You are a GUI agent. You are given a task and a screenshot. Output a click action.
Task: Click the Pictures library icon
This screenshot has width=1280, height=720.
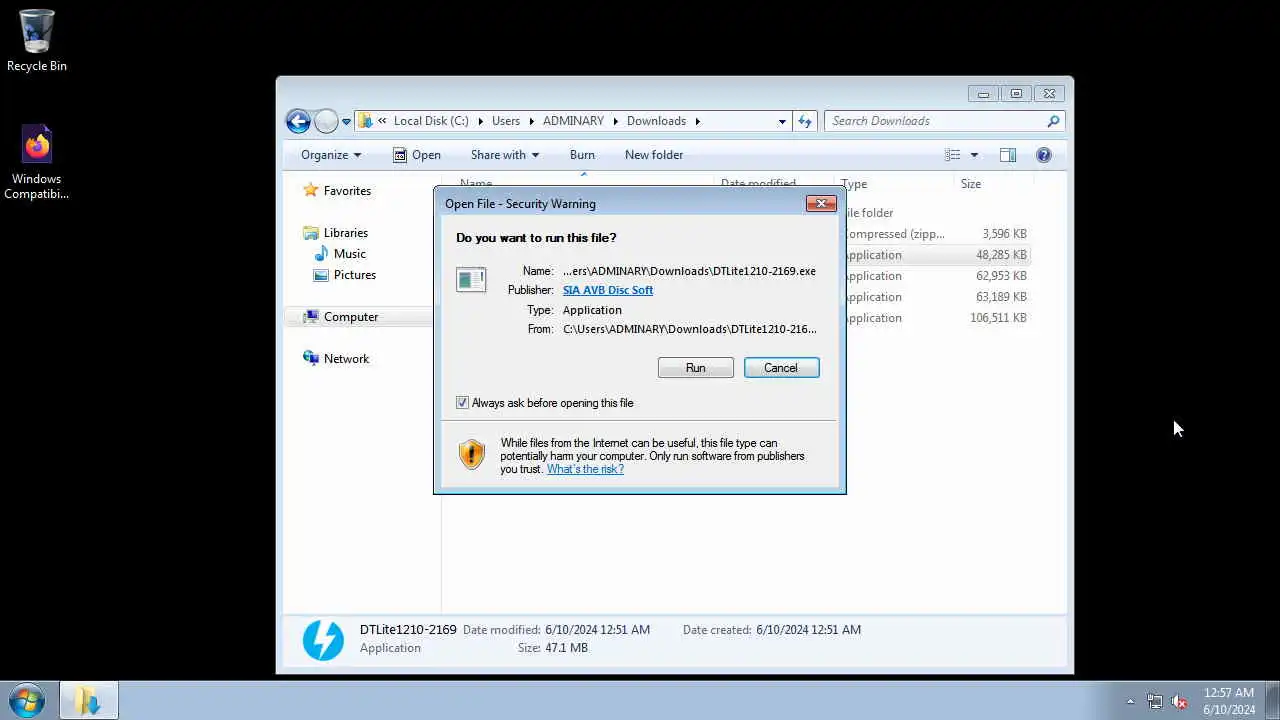(x=321, y=275)
